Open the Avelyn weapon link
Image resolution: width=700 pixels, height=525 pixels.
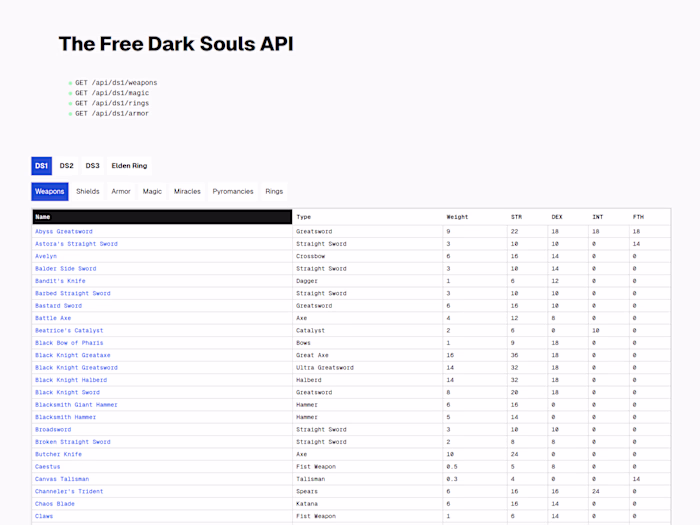46,256
